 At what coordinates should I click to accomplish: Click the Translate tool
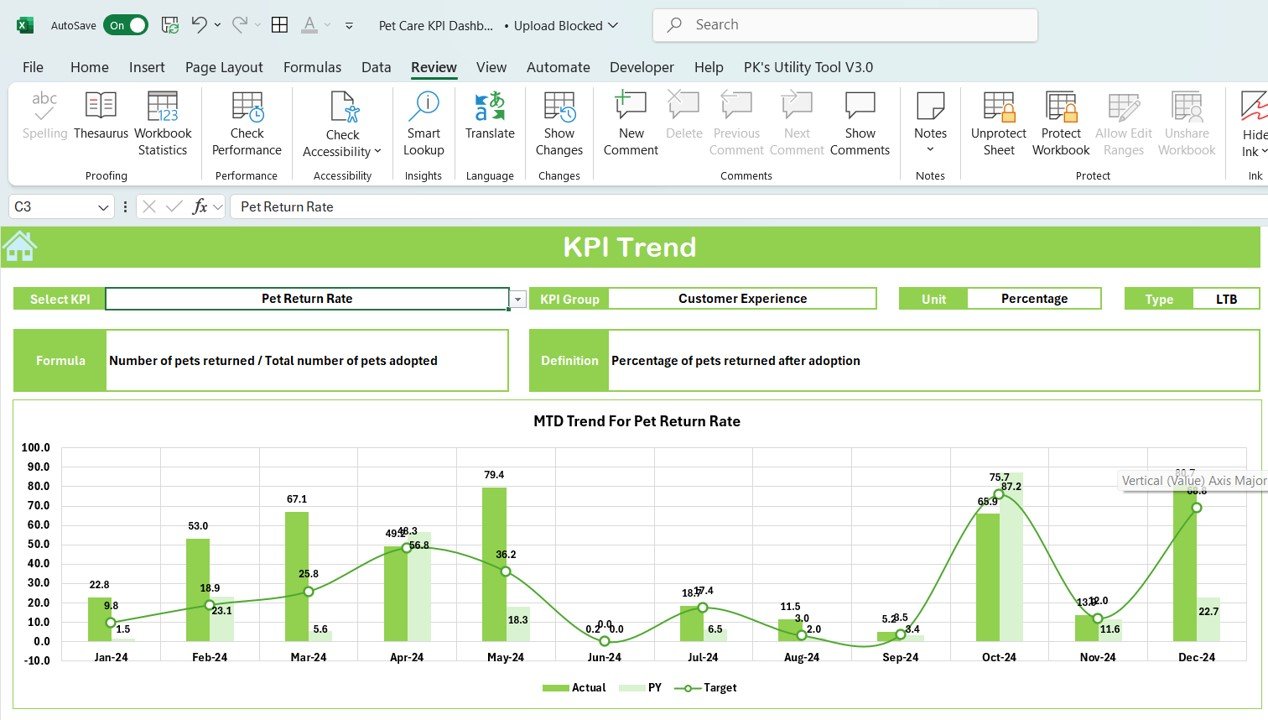pos(490,115)
